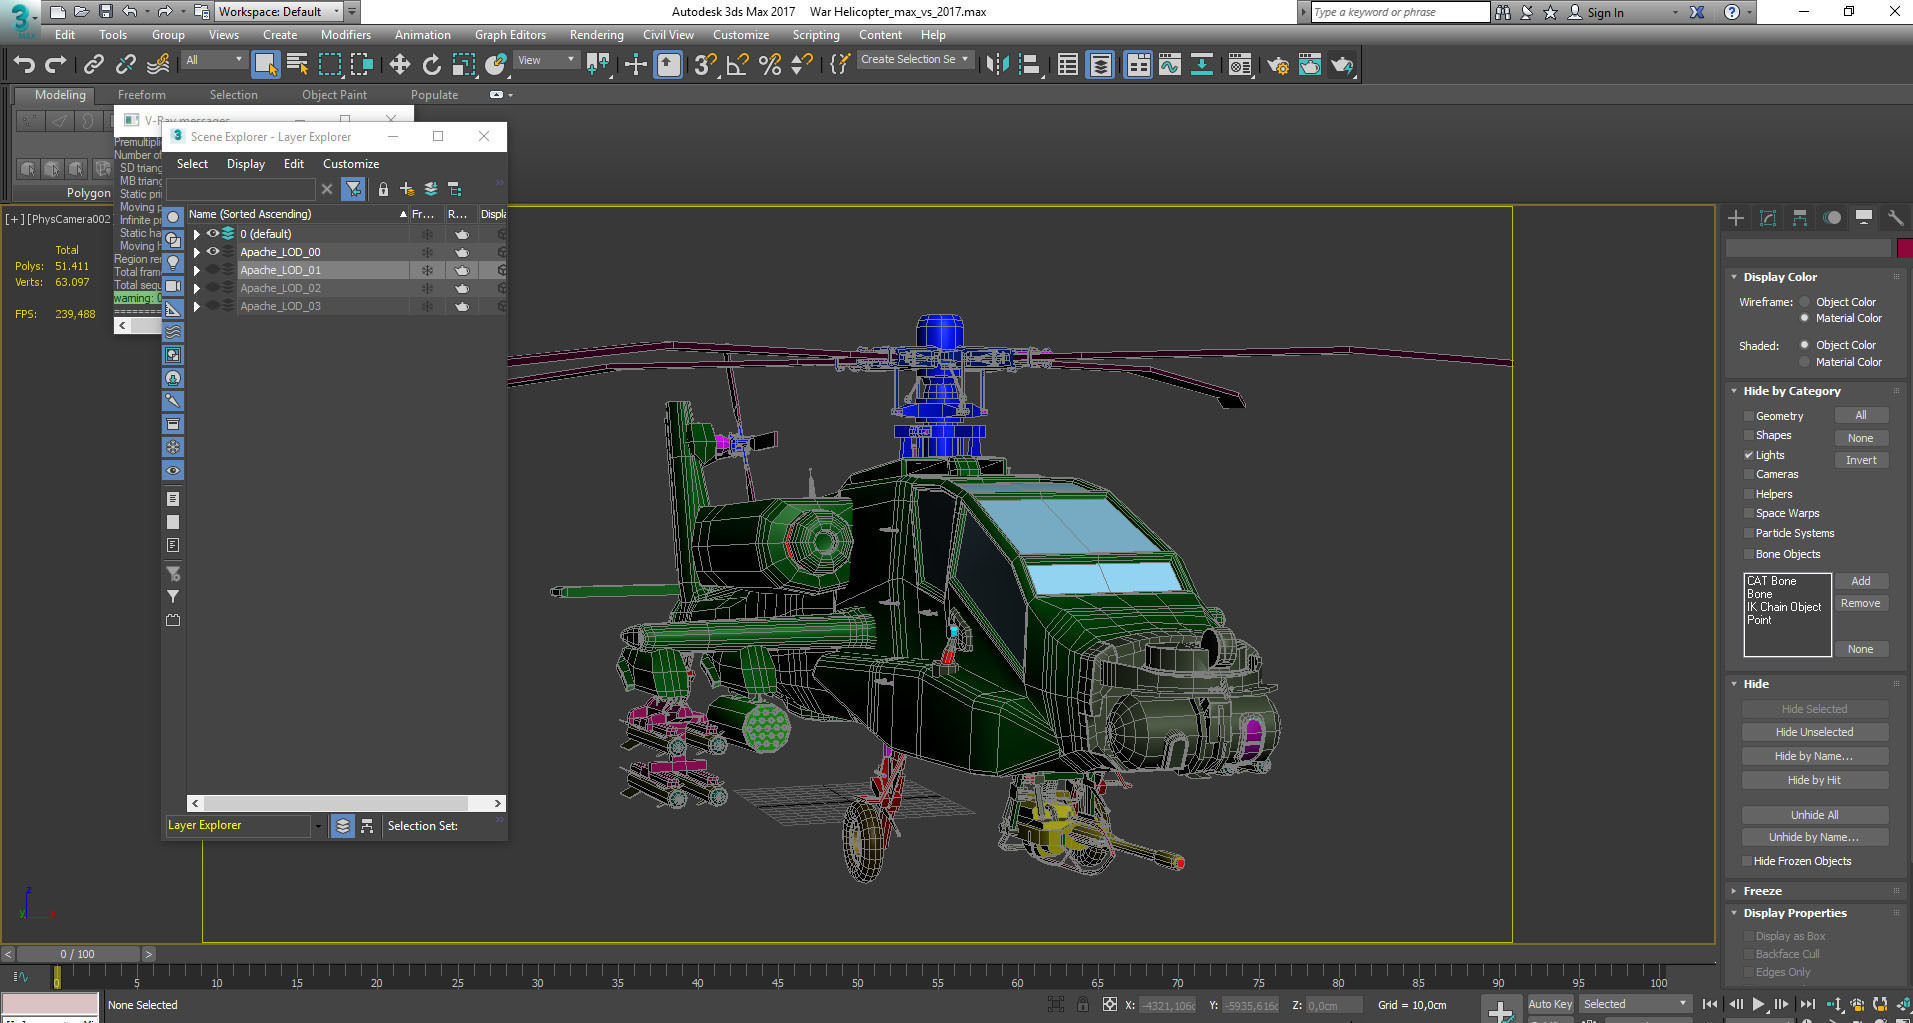Activate the Select and Rotate tool

[x=431, y=65]
